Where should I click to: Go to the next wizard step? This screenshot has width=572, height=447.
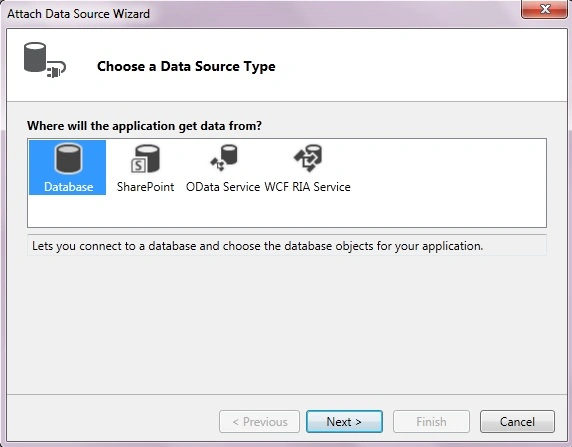point(344,422)
